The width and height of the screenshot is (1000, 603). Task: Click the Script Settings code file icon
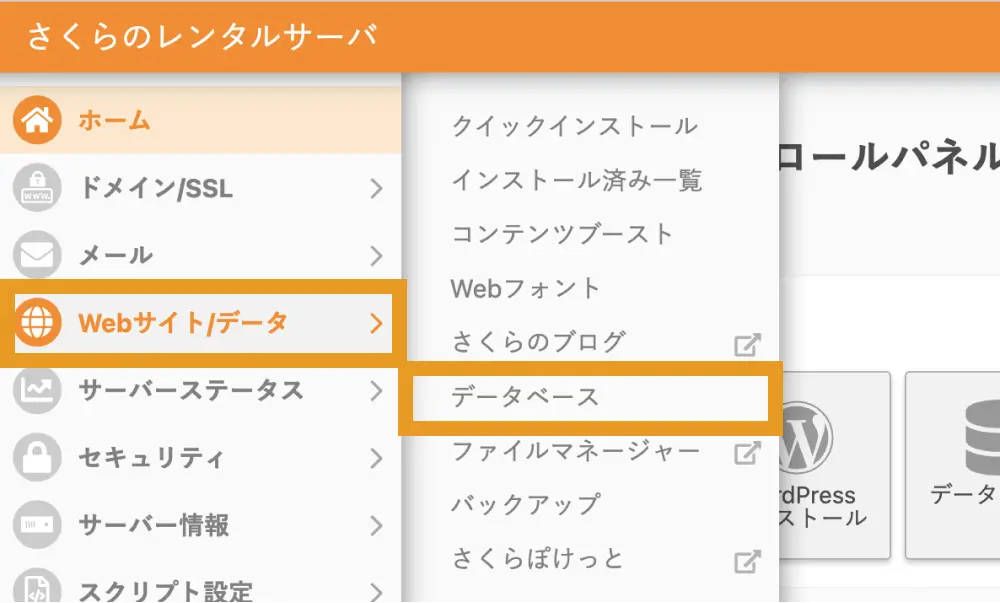(37, 588)
